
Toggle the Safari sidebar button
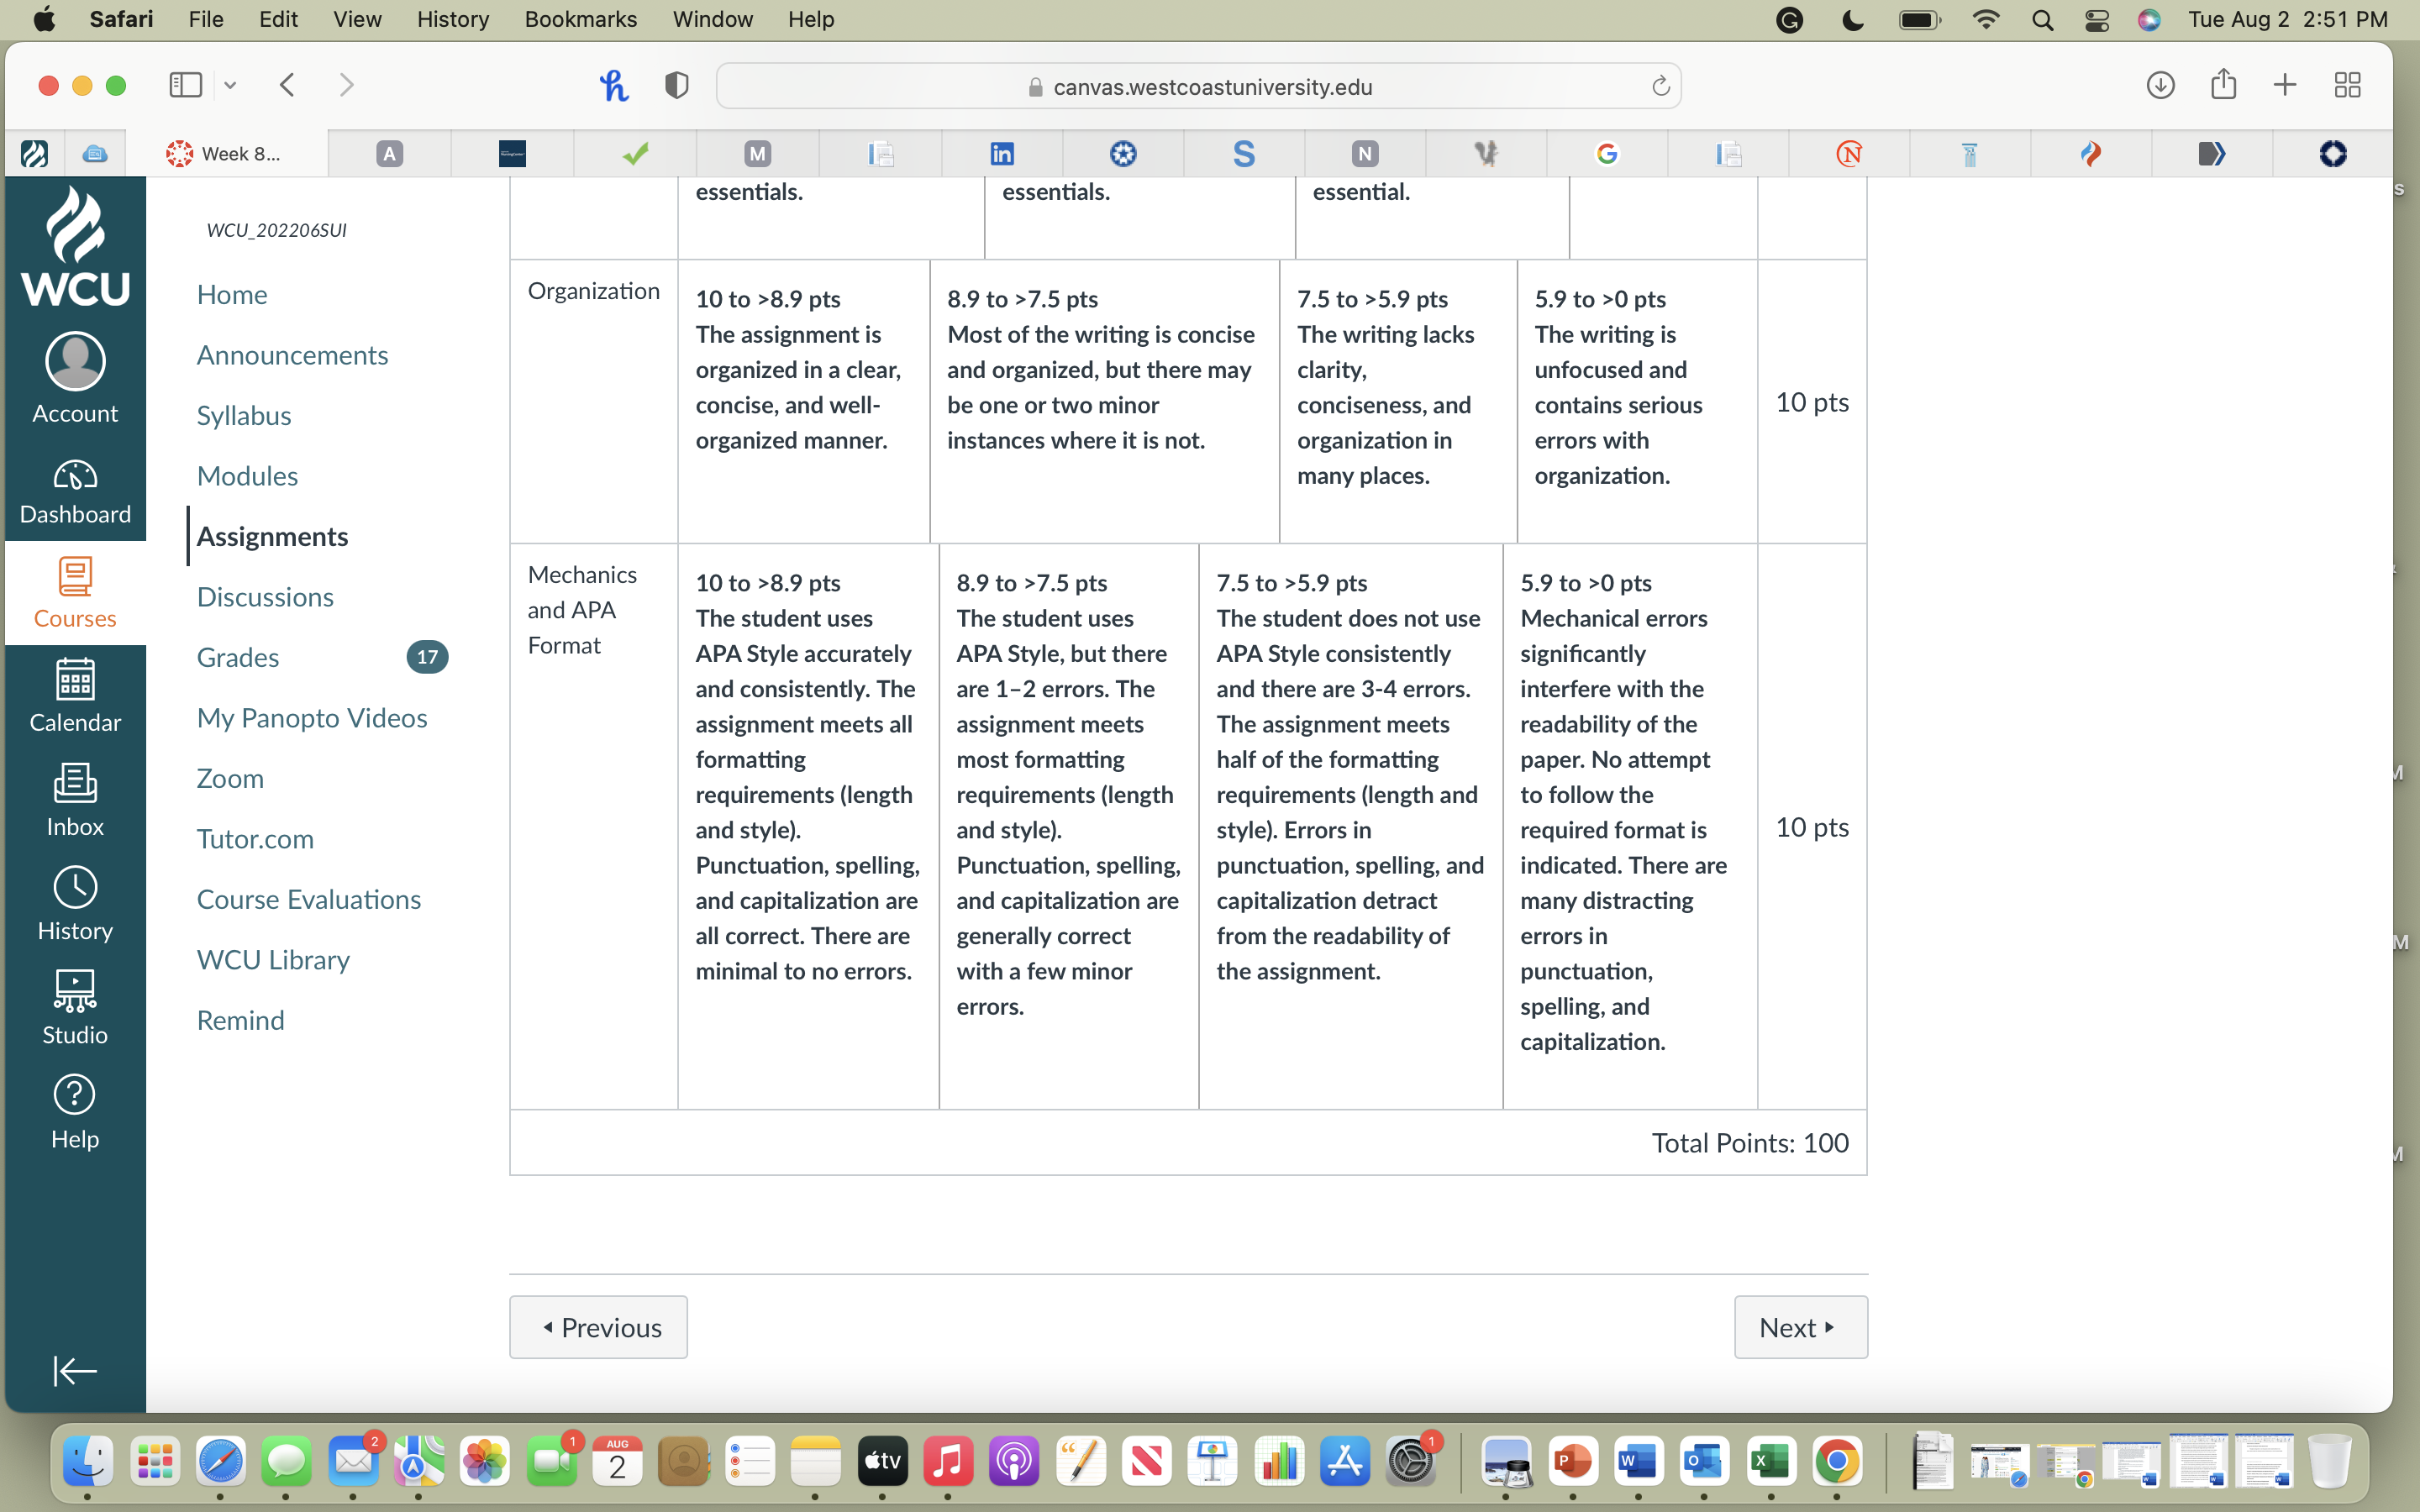pos(186,85)
